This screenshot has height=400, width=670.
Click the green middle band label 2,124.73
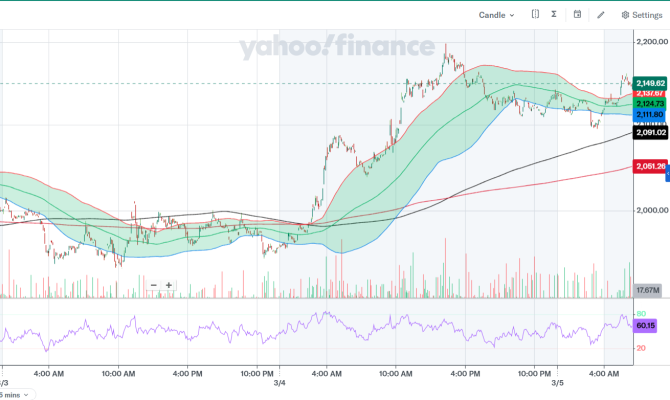pos(651,104)
